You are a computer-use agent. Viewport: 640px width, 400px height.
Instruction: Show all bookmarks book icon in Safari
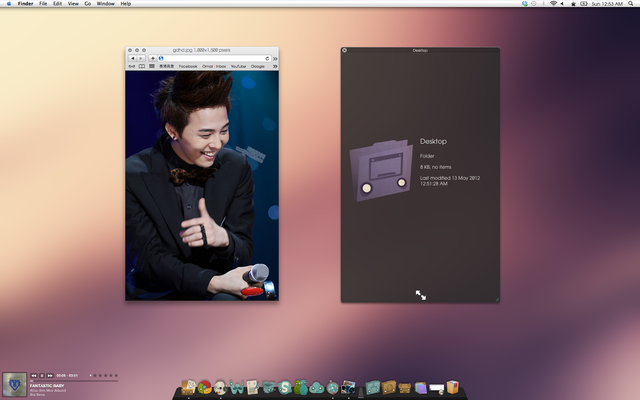coord(142,66)
